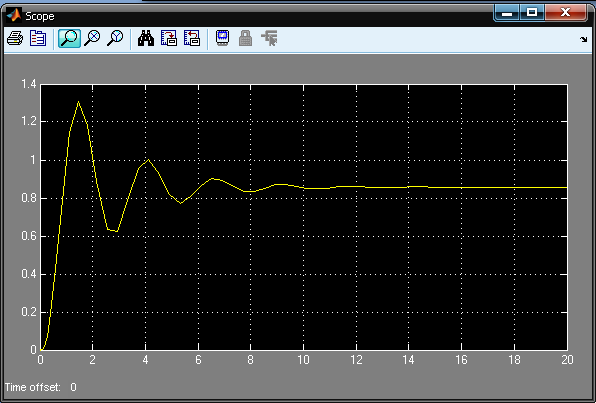Viewport: 596px width, 403px height.
Task: Click the Time offset label
Action: tap(33, 387)
